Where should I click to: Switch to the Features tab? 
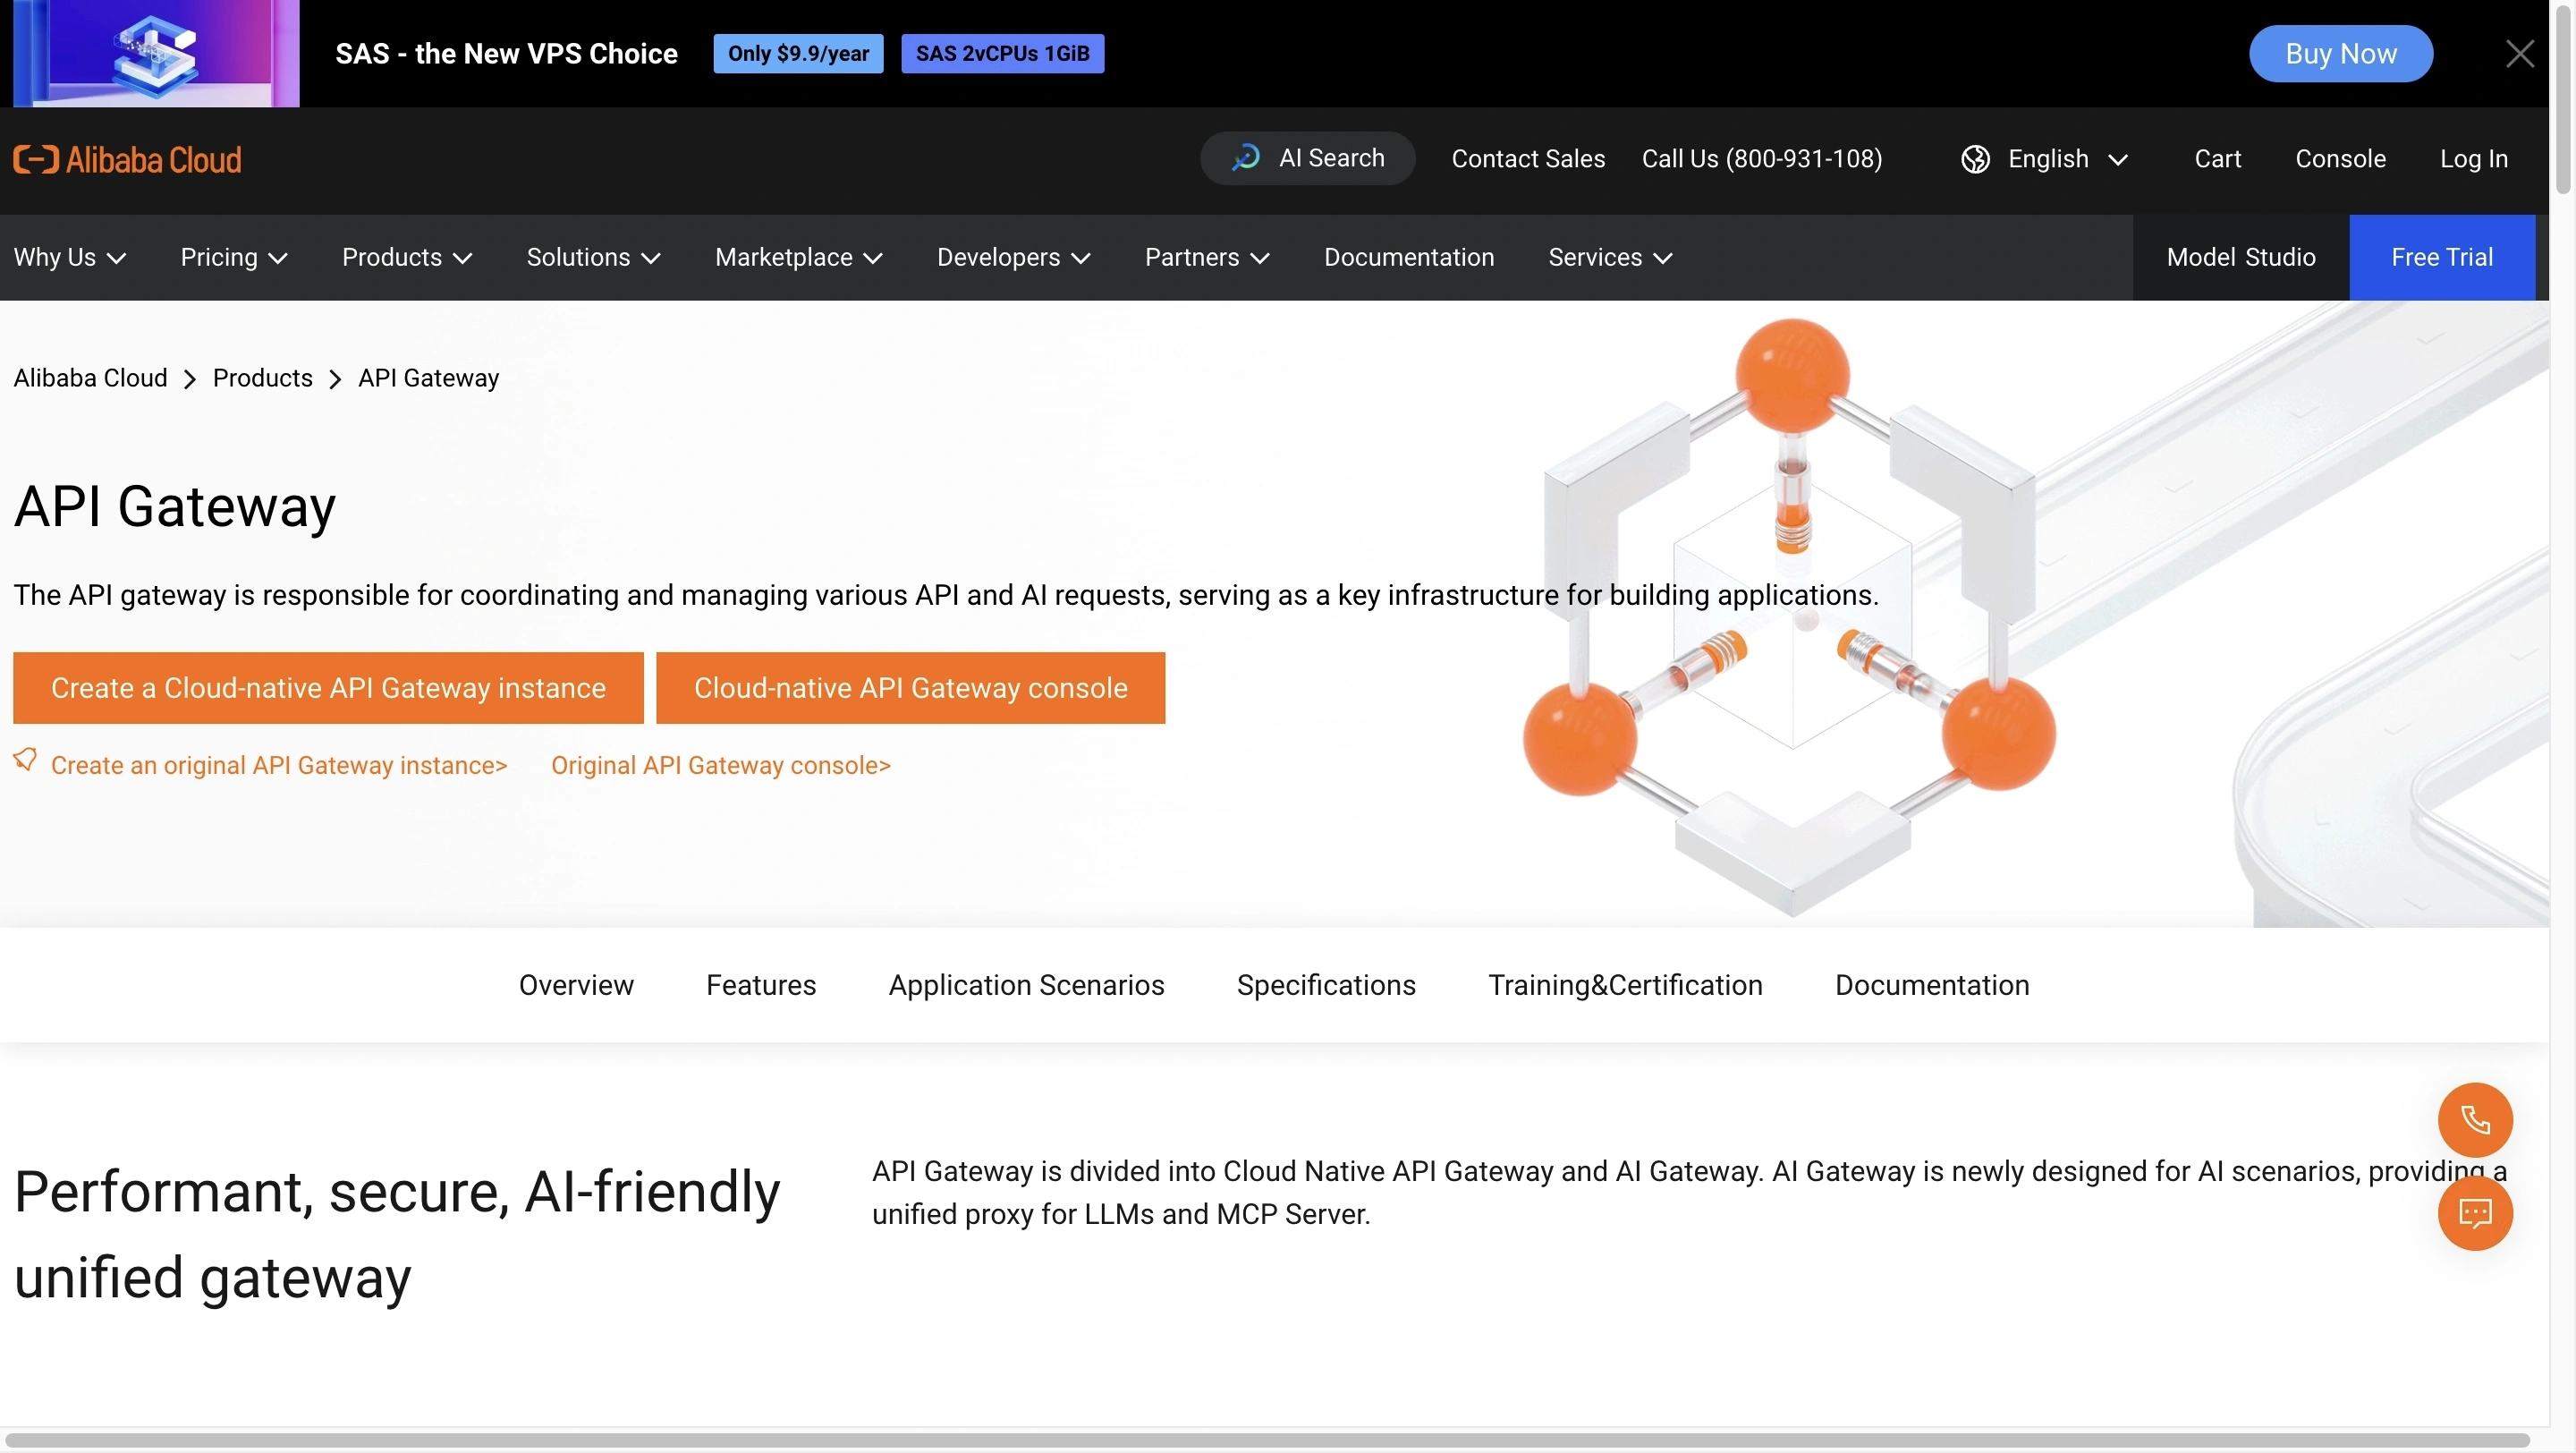[x=761, y=985]
